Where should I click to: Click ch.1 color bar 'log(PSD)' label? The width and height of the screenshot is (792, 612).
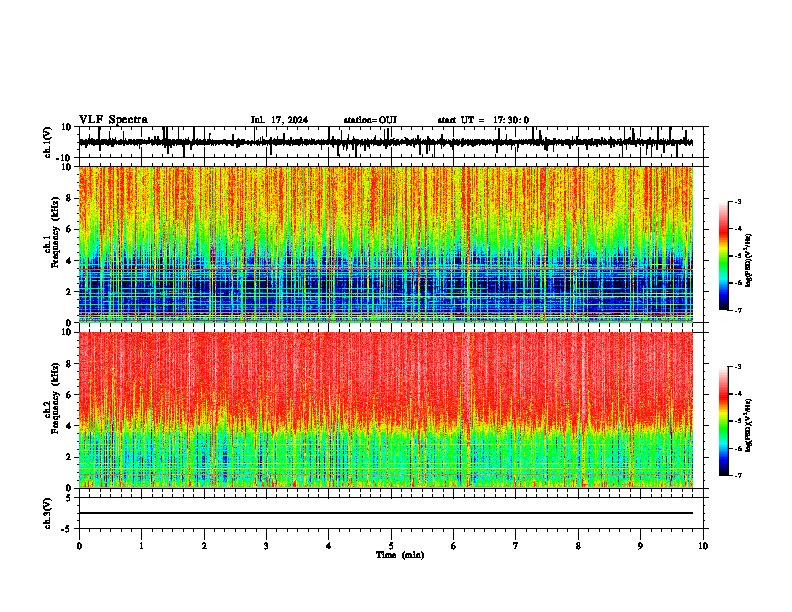coord(749,261)
